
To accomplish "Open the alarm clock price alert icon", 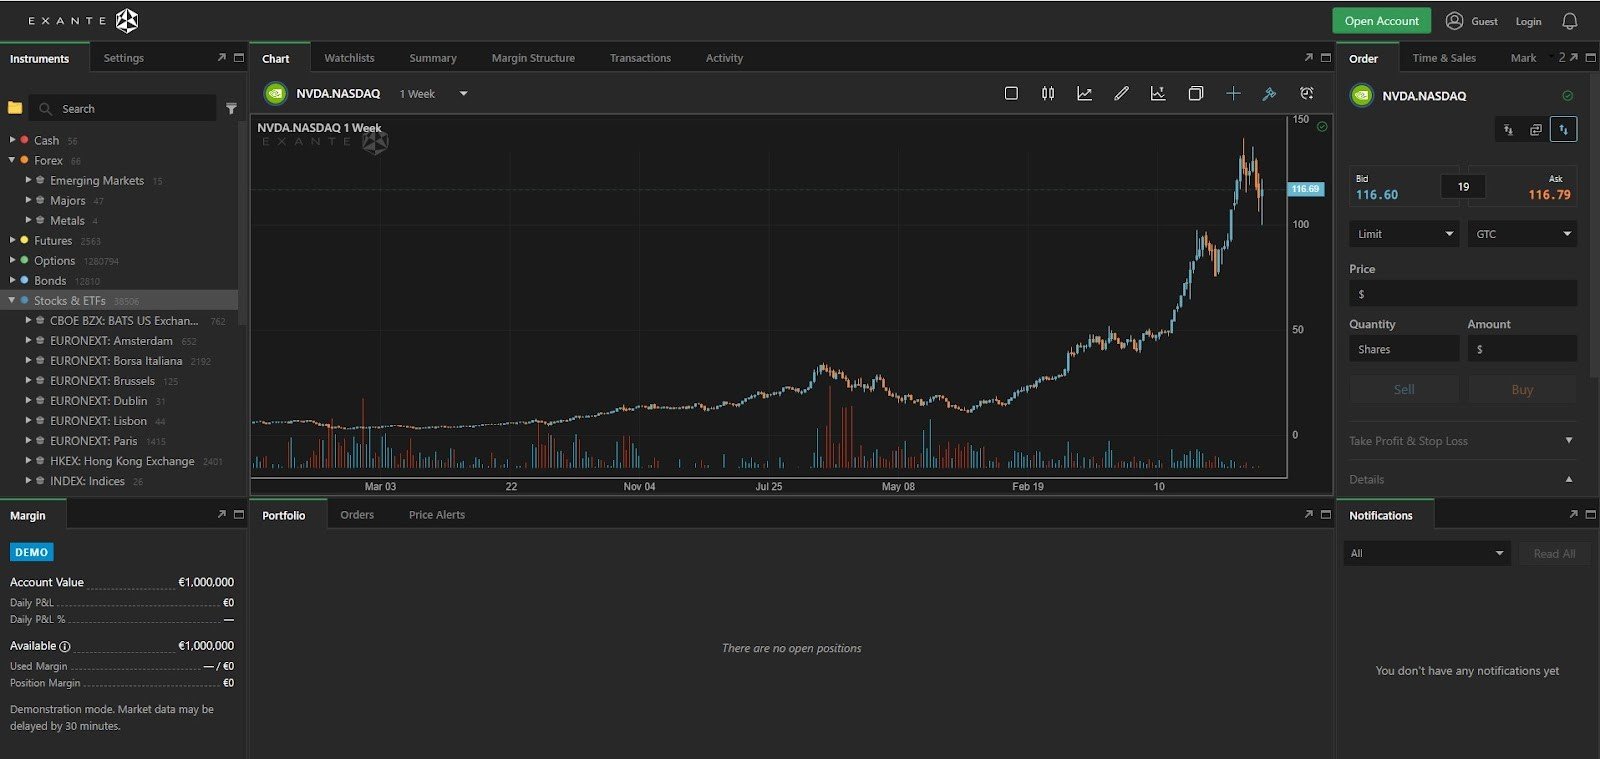I will tap(1306, 93).
